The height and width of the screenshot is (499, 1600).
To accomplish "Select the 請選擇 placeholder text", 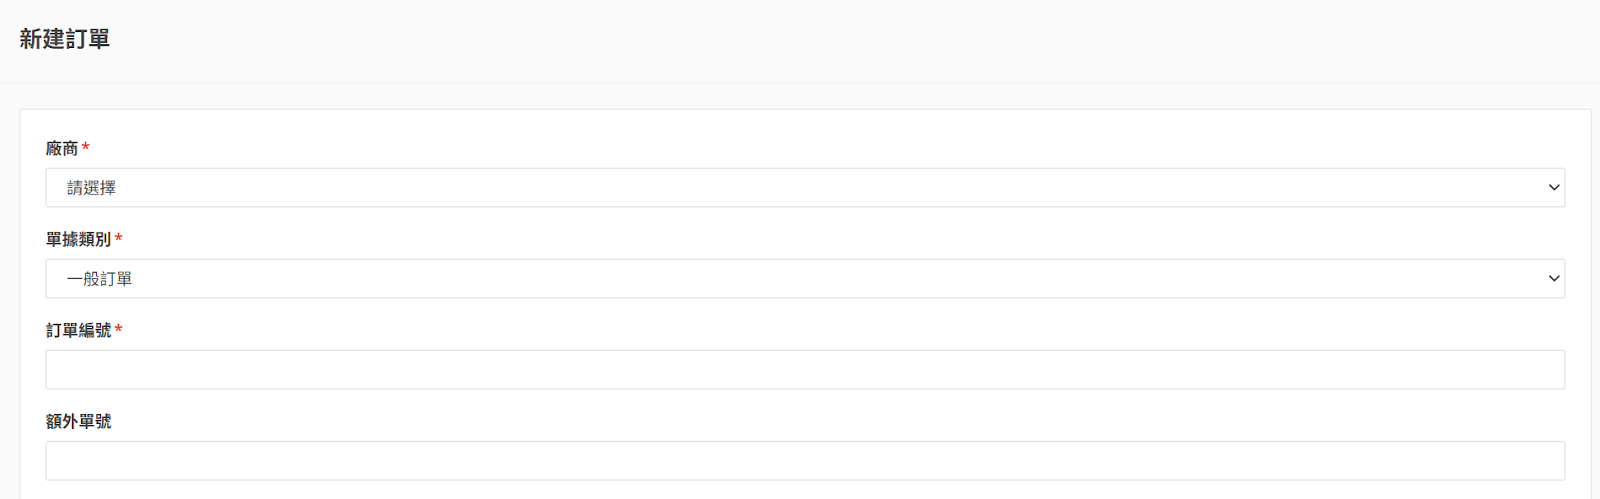I will tap(91, 188).
